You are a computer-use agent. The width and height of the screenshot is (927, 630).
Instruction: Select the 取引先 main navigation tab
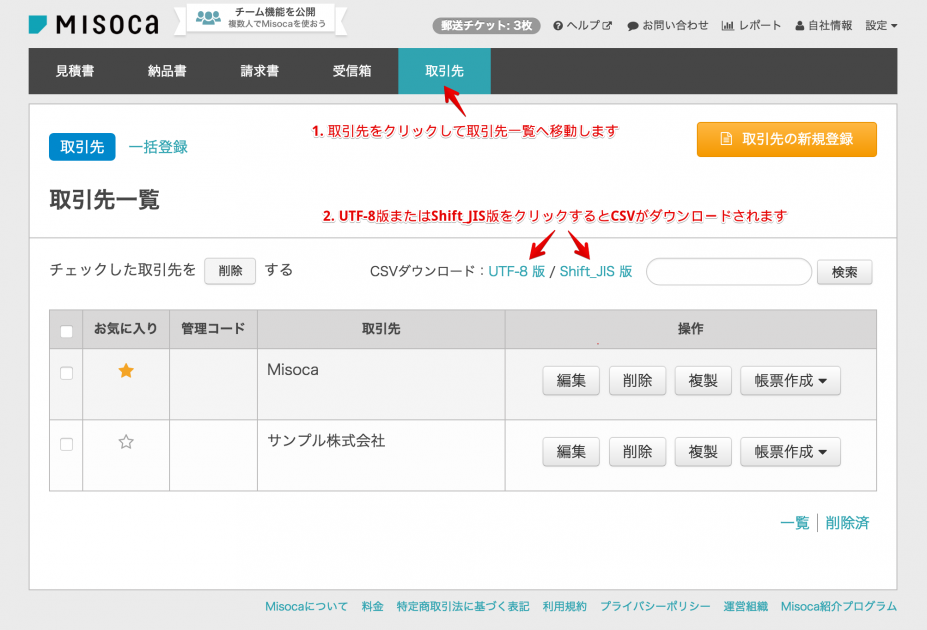[445, 71]
